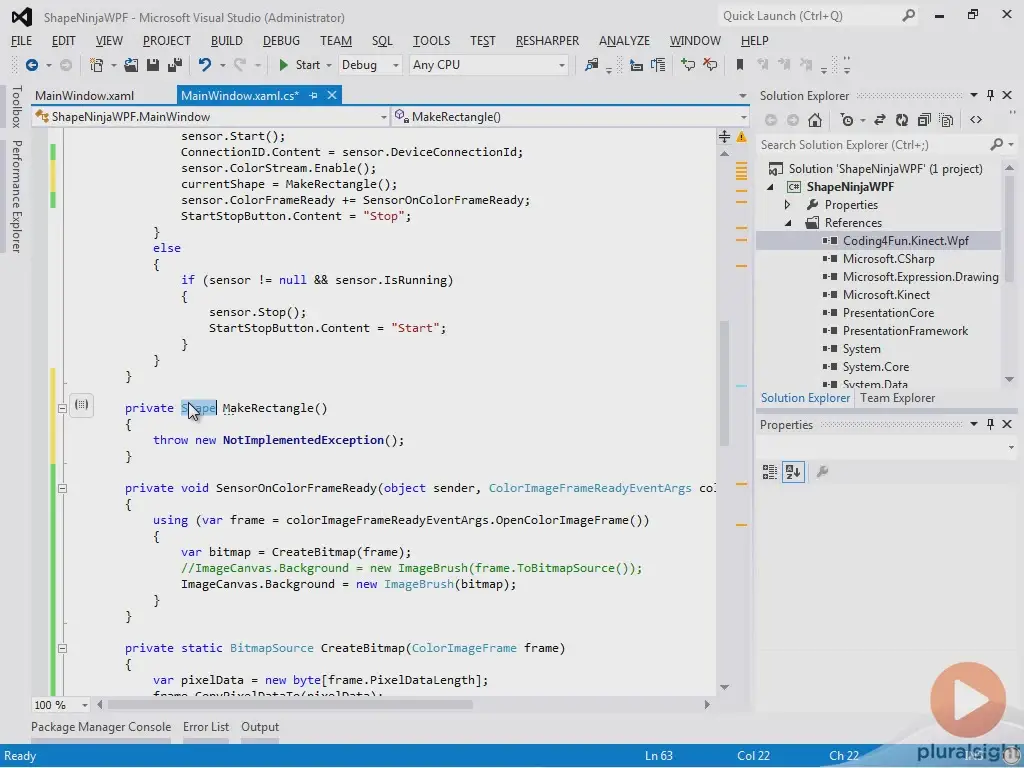Open the RESHARPER menu
This screenshot has width=1024, height=768.
(547, 40)
